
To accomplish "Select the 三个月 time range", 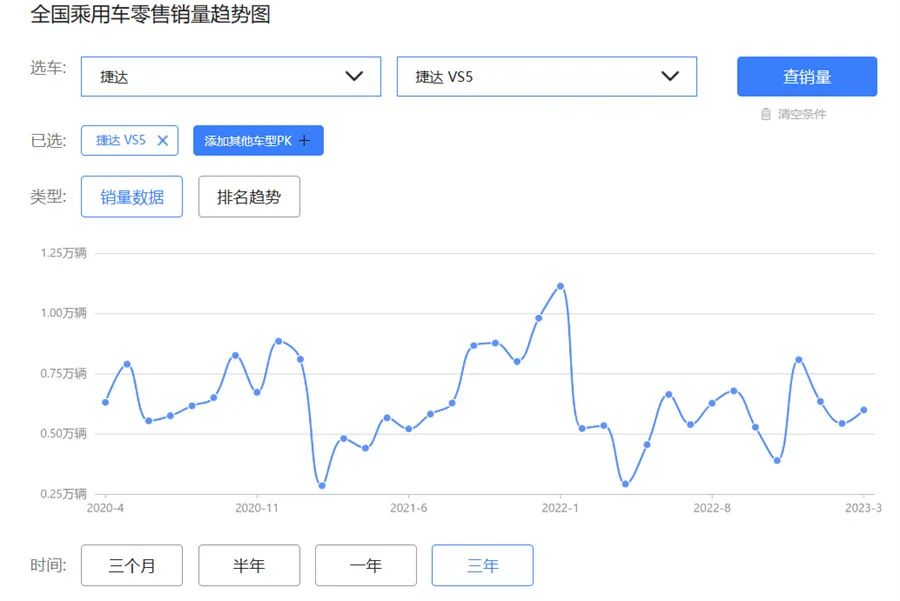I will pos(132,566).
